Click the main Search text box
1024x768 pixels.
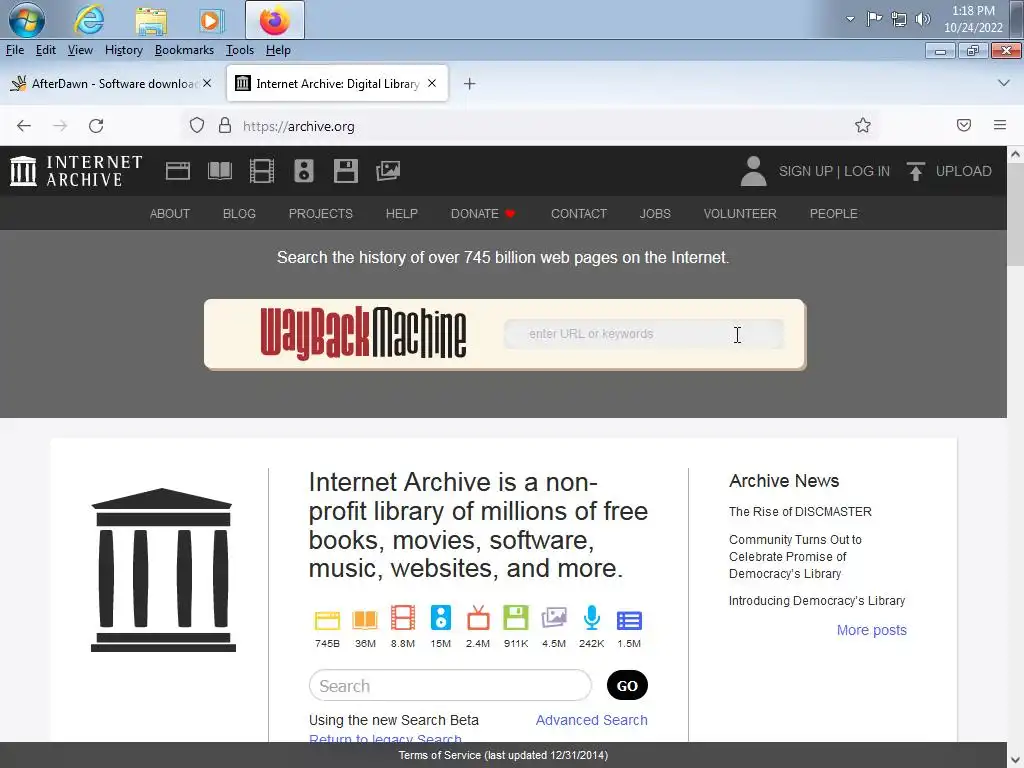450,686
